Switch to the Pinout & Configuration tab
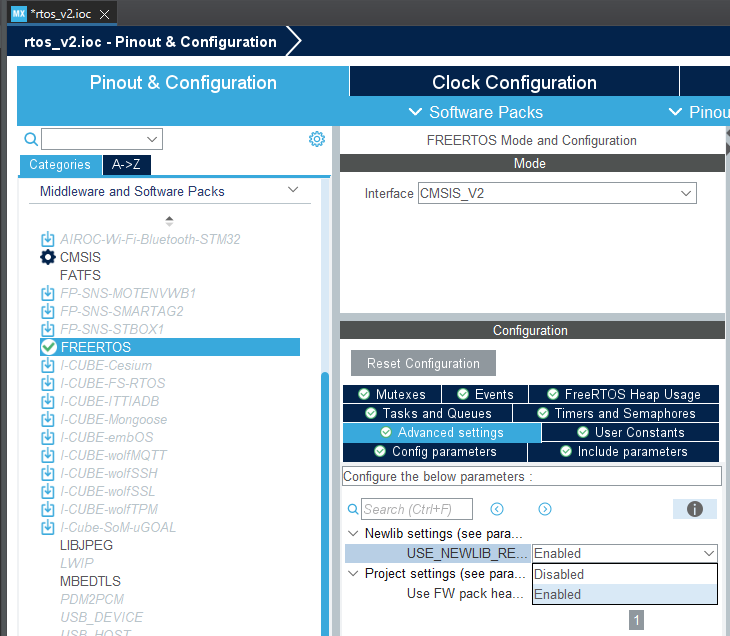Image resolution: width=730 pixels, height=636 pixels. [183, 82]
